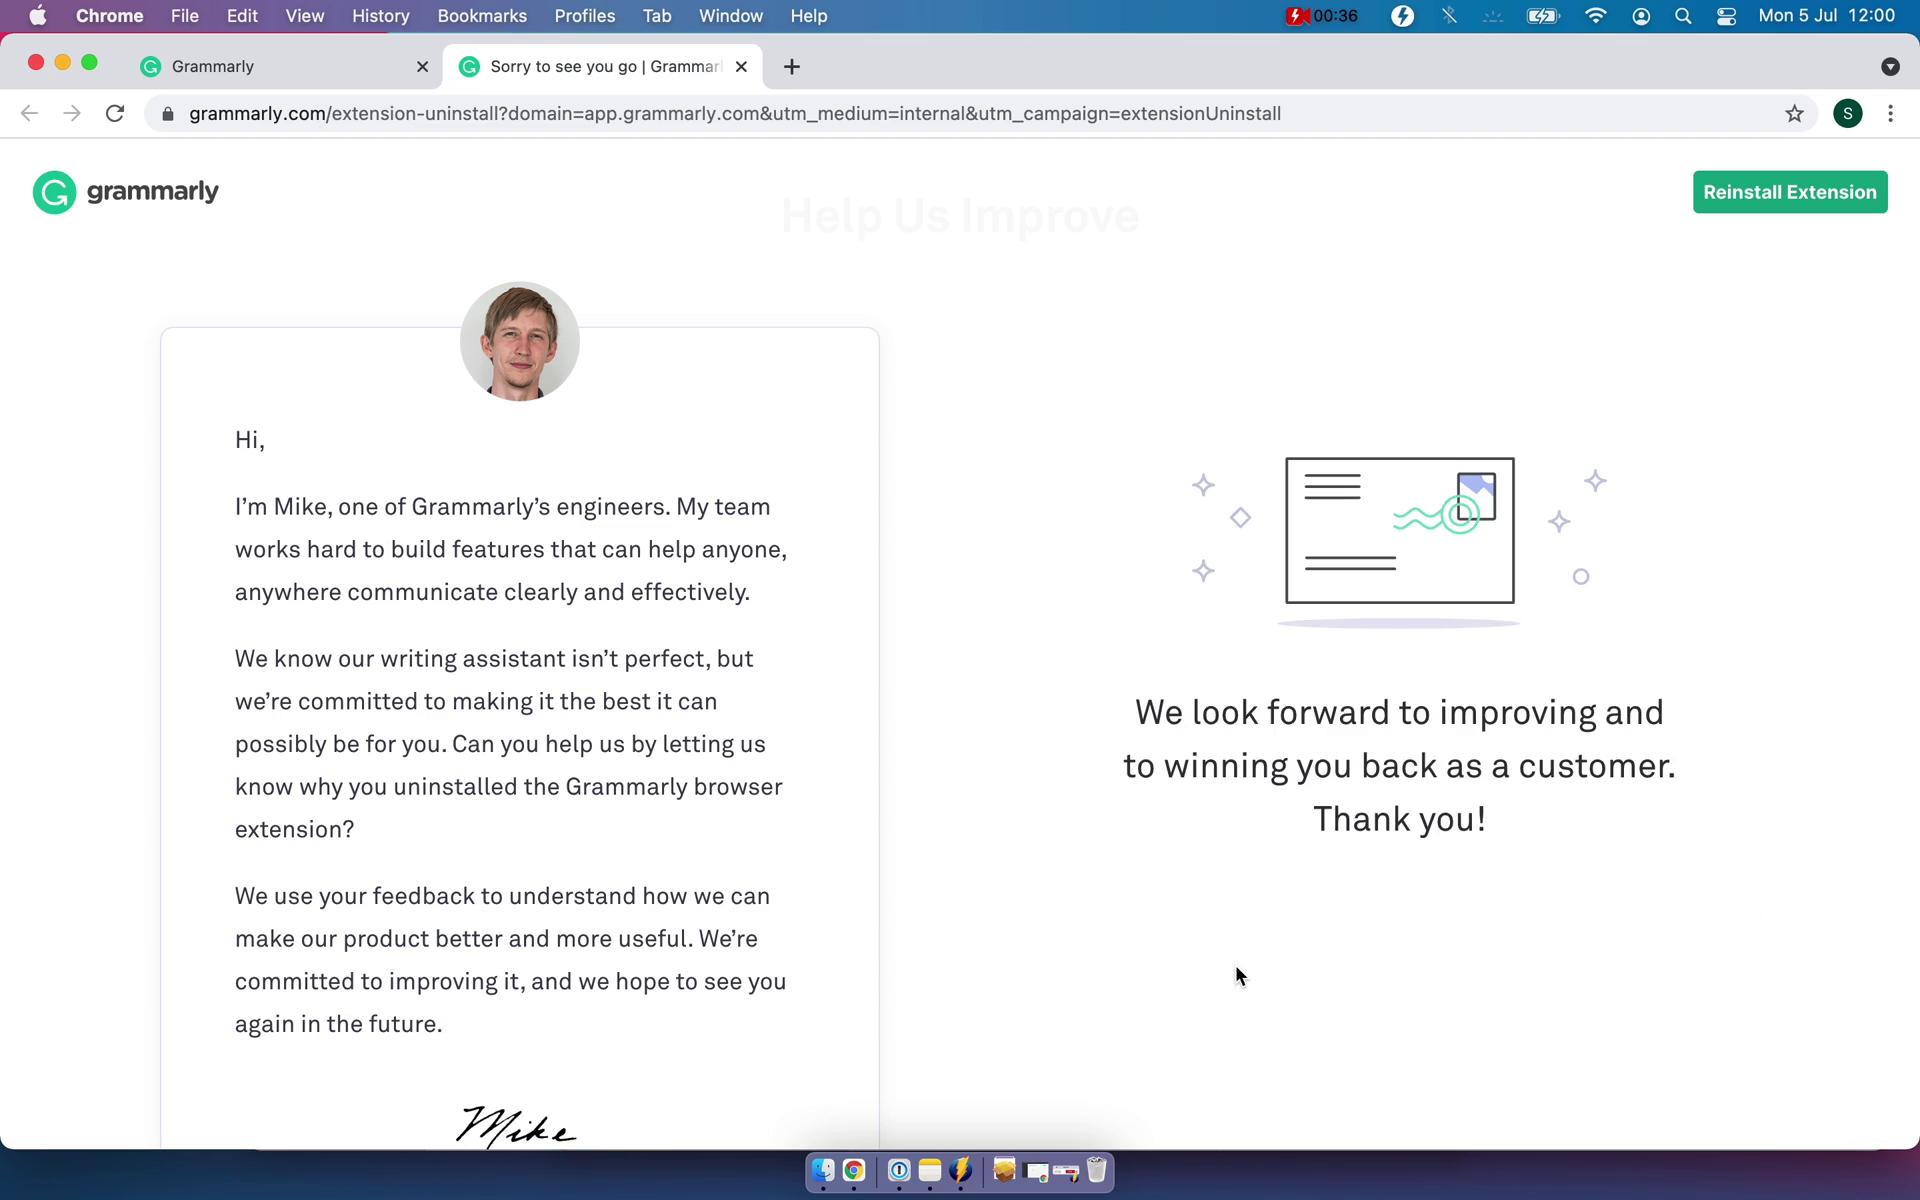Open the Chrome three-dot menu
This screenshot has height=1200, width=1920.
[1890, 114]
